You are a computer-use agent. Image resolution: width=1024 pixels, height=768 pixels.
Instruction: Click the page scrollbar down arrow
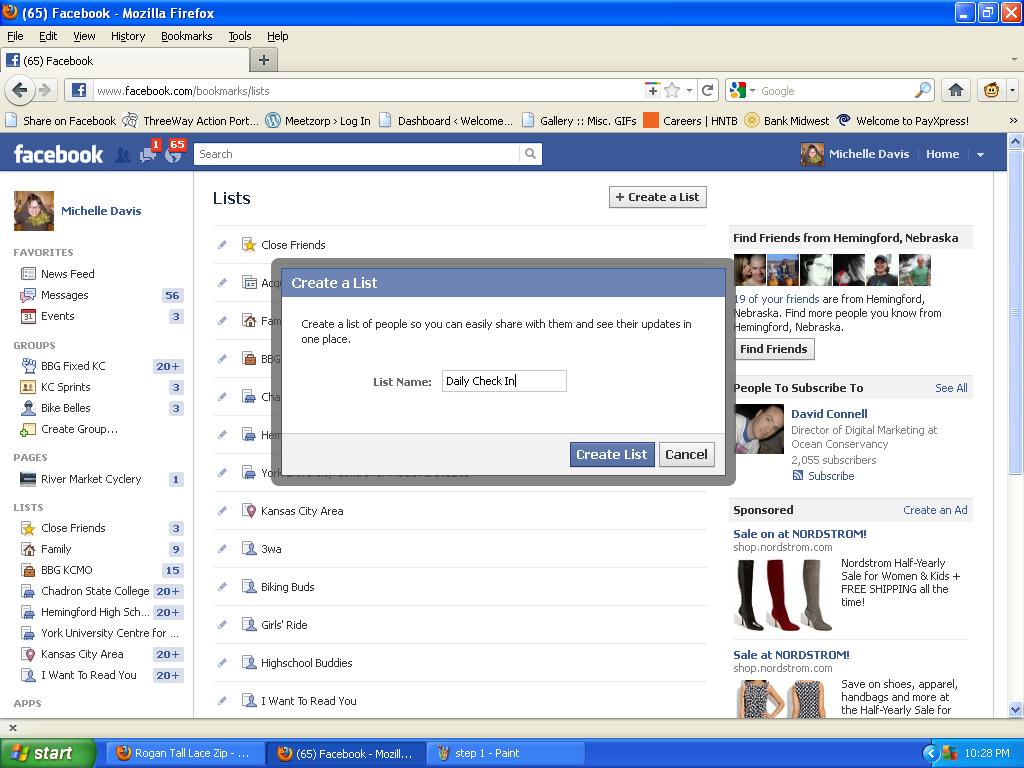tap(1015, 710)
